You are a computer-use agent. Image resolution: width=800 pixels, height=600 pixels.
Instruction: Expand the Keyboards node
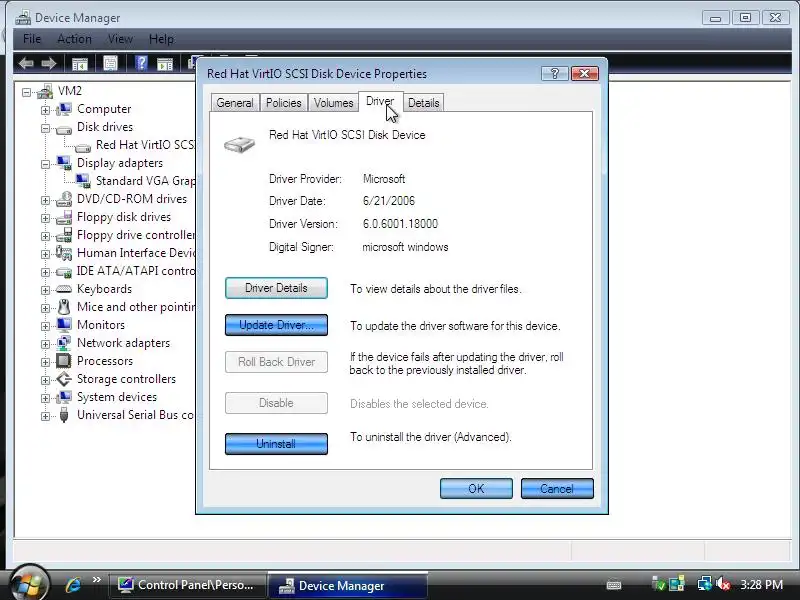[45, 290]
